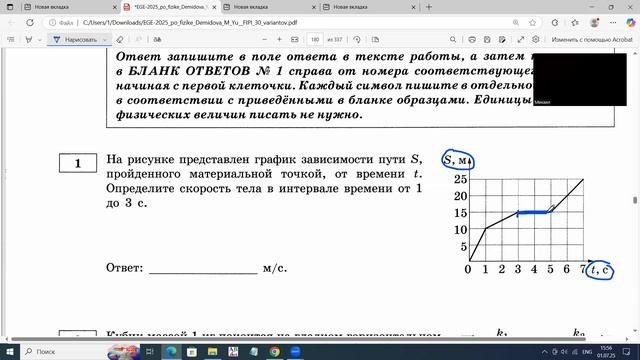The width and height of the screenshot is (640, 360).
Task: Open a new browser tab with plus
Action: tap(429, 7)
